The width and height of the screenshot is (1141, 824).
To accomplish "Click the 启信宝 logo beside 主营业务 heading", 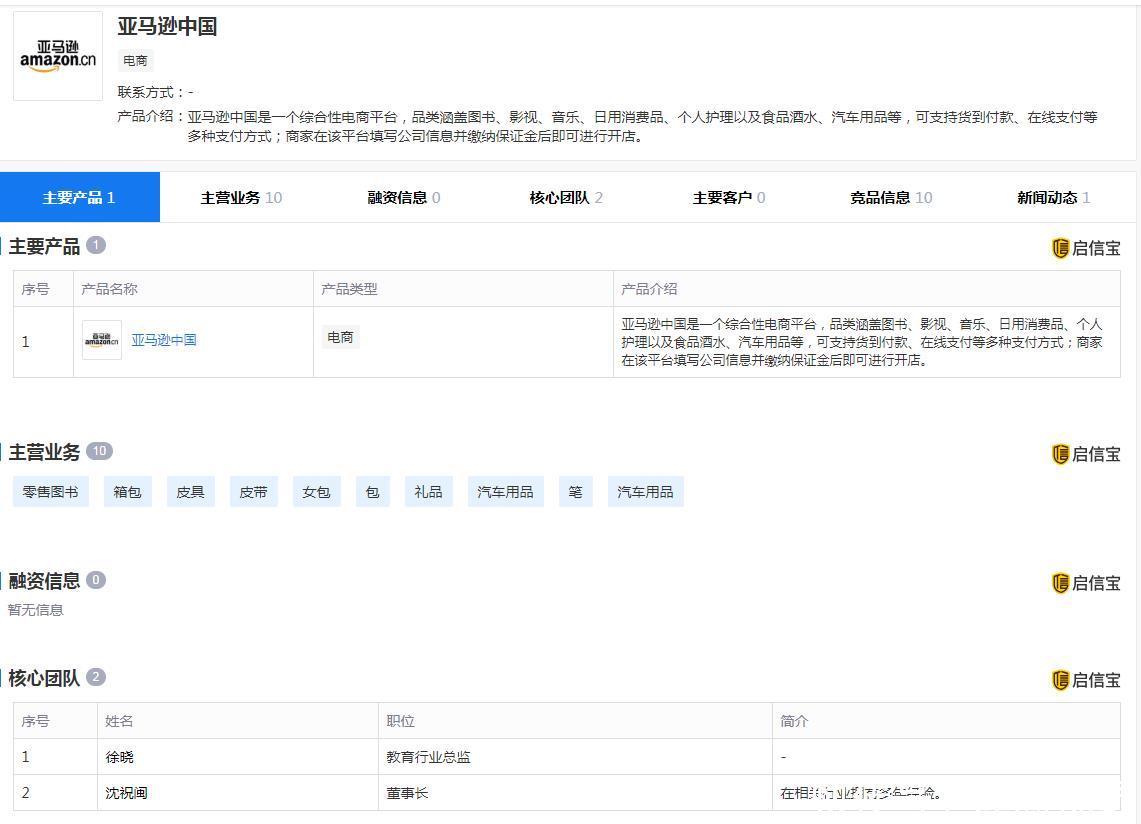I will point(1086,454).
